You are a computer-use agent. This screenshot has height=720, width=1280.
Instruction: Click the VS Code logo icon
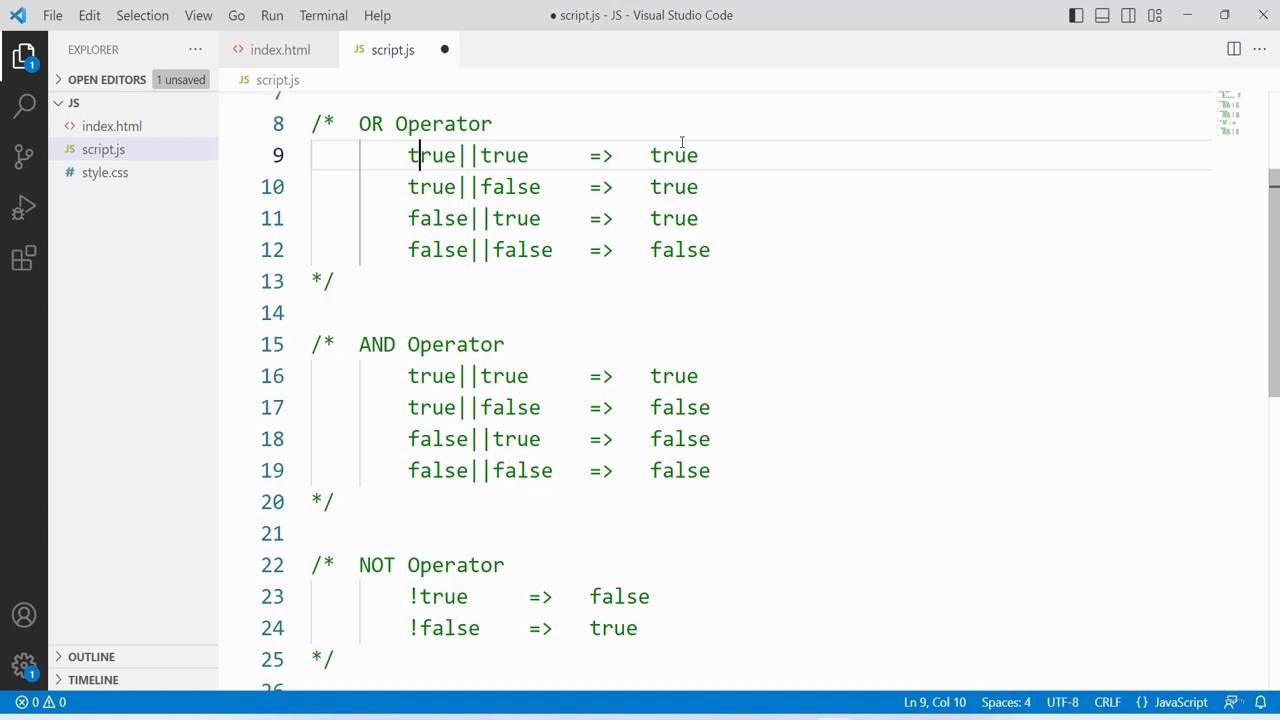click(x=18, y=15)
